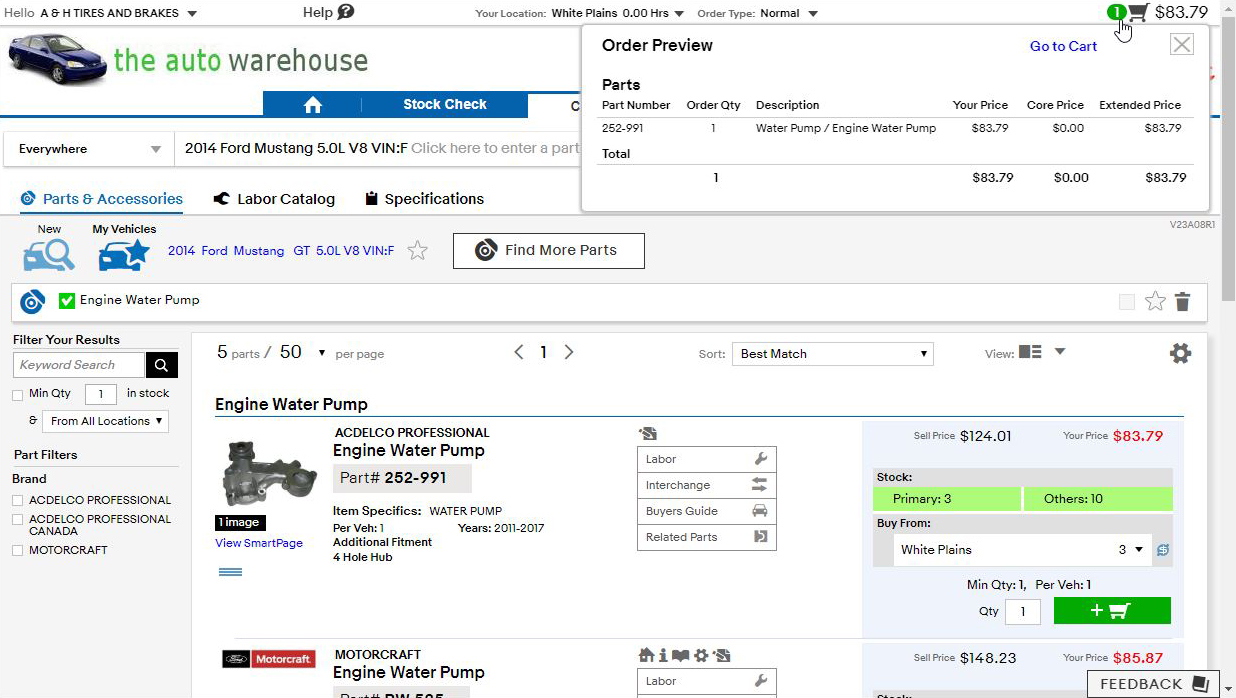The width and height of the screenshot is (1236, 698).
Task: Check the MOTORCRAFT brand filter
Action: pos(18,550)
